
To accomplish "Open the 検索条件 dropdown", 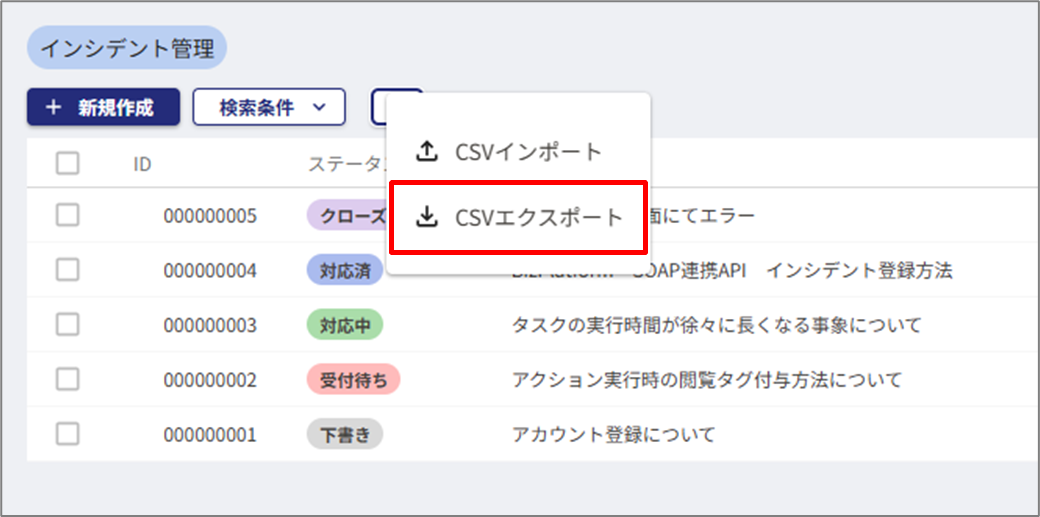I will (x=268, y=108).
